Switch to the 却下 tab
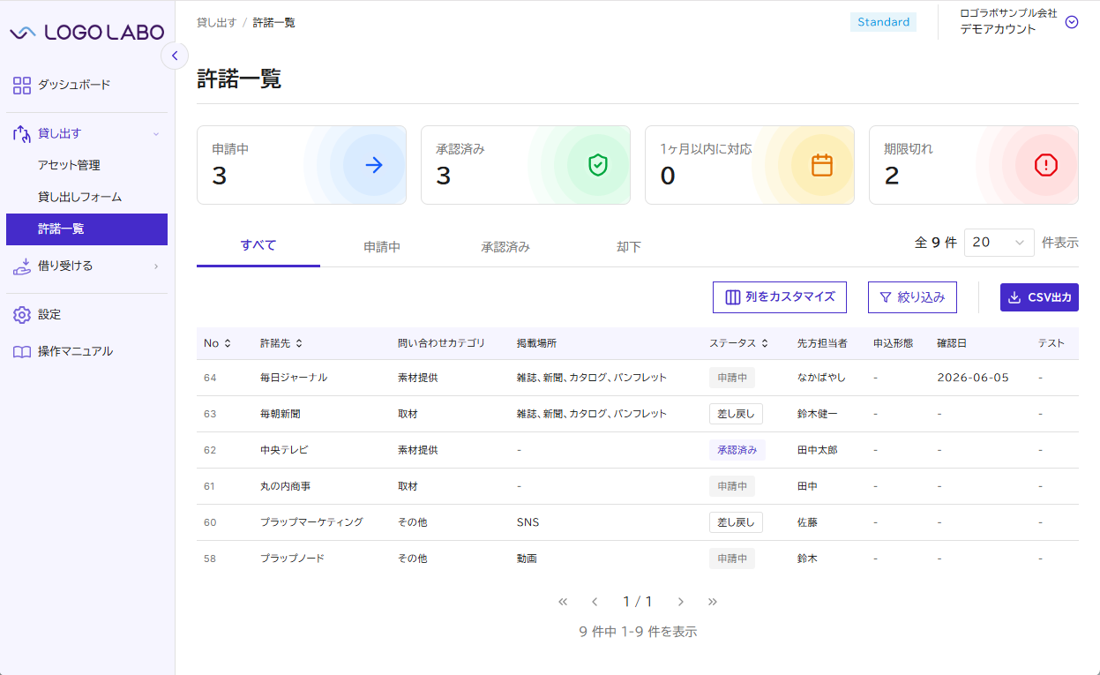The width and height of the screenshot is (1100, 675). click(629, 247)
